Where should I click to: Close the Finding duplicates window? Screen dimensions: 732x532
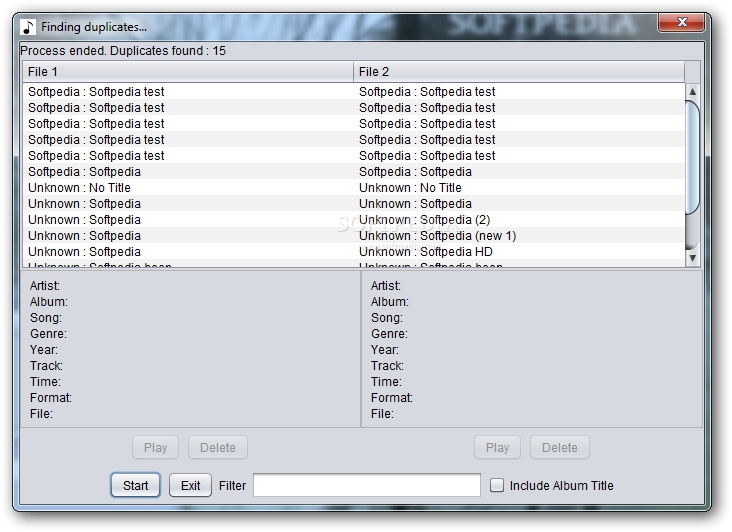681,22
